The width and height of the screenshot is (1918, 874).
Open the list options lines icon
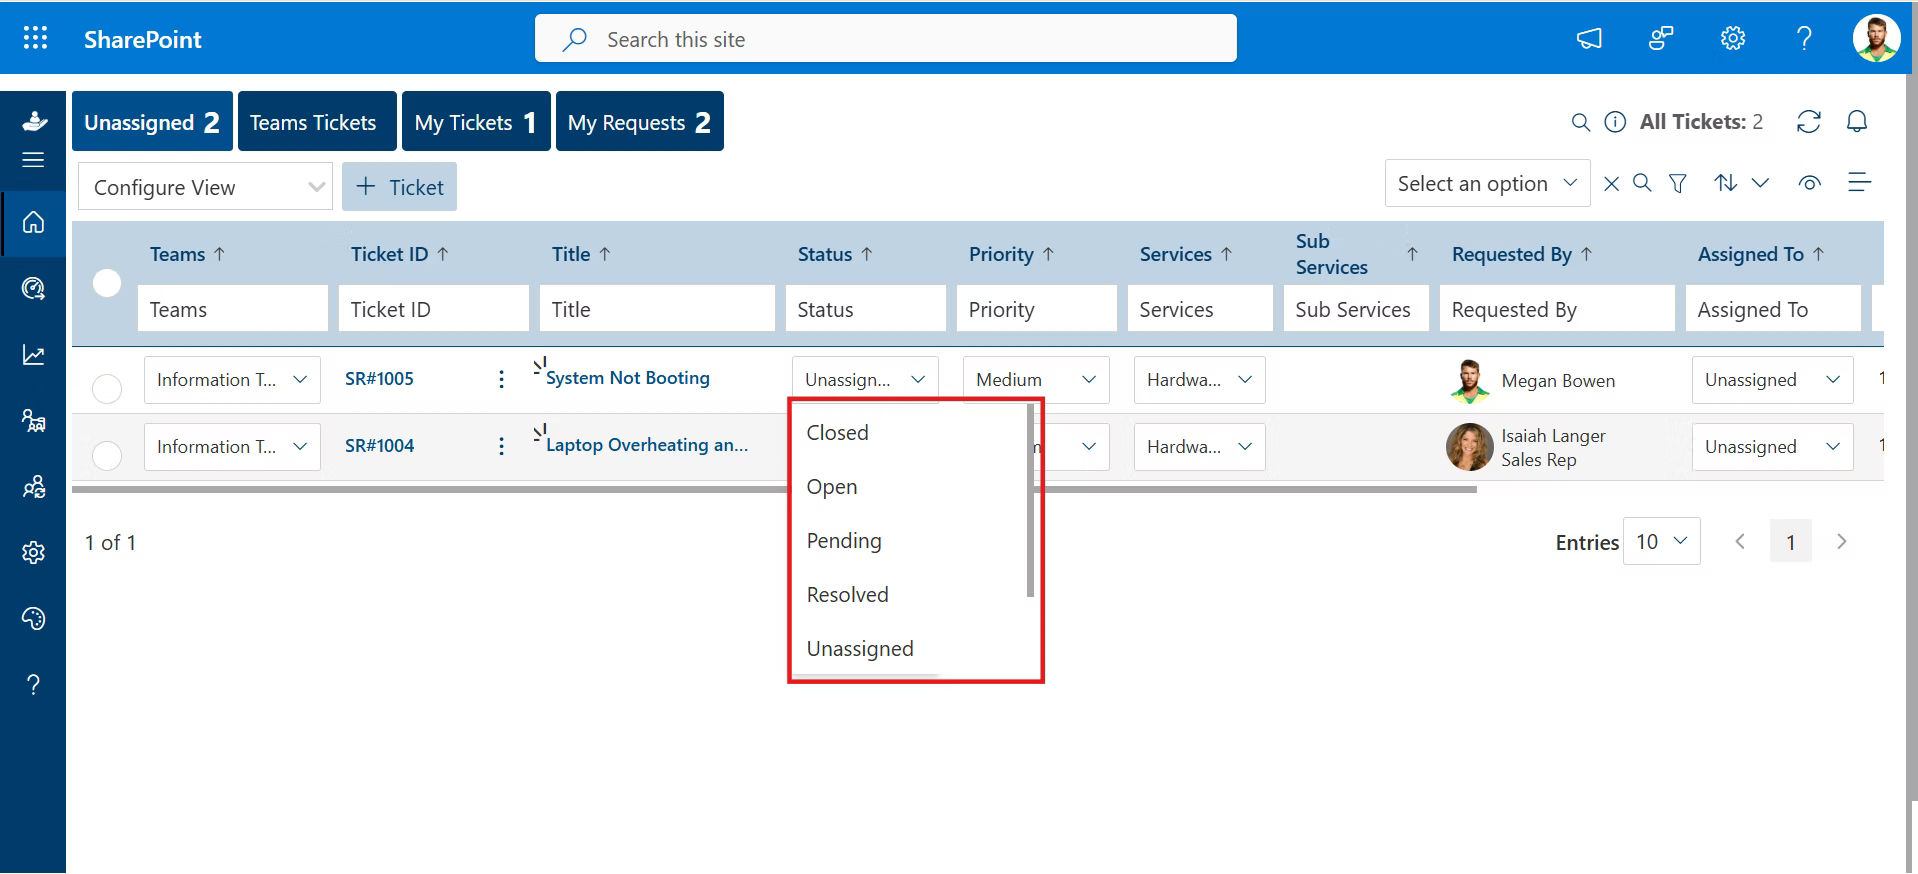[1859, 182]
